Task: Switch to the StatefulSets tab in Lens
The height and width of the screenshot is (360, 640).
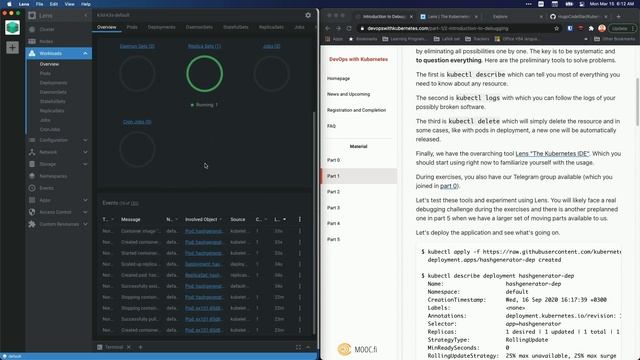Action: coord(236,27)
